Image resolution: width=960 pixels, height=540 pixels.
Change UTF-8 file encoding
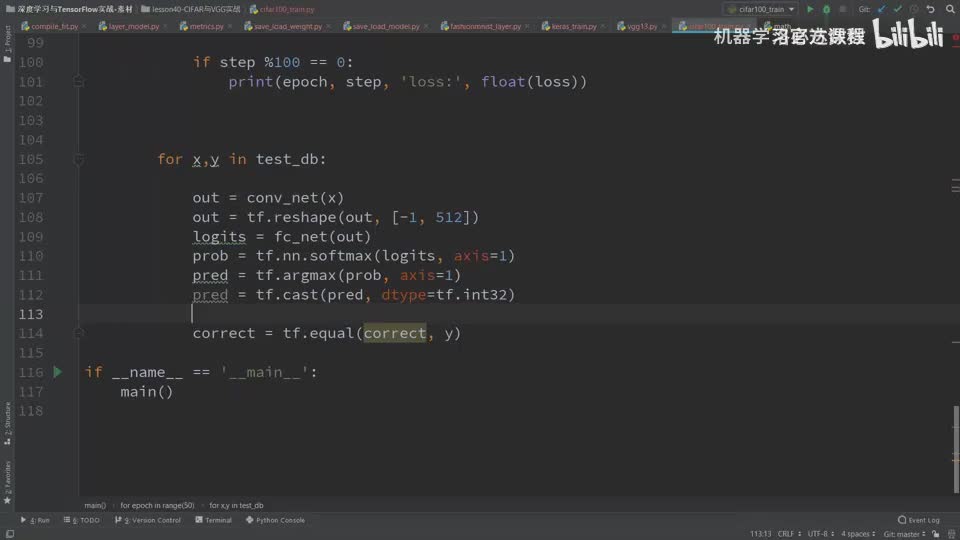(820, 534)
